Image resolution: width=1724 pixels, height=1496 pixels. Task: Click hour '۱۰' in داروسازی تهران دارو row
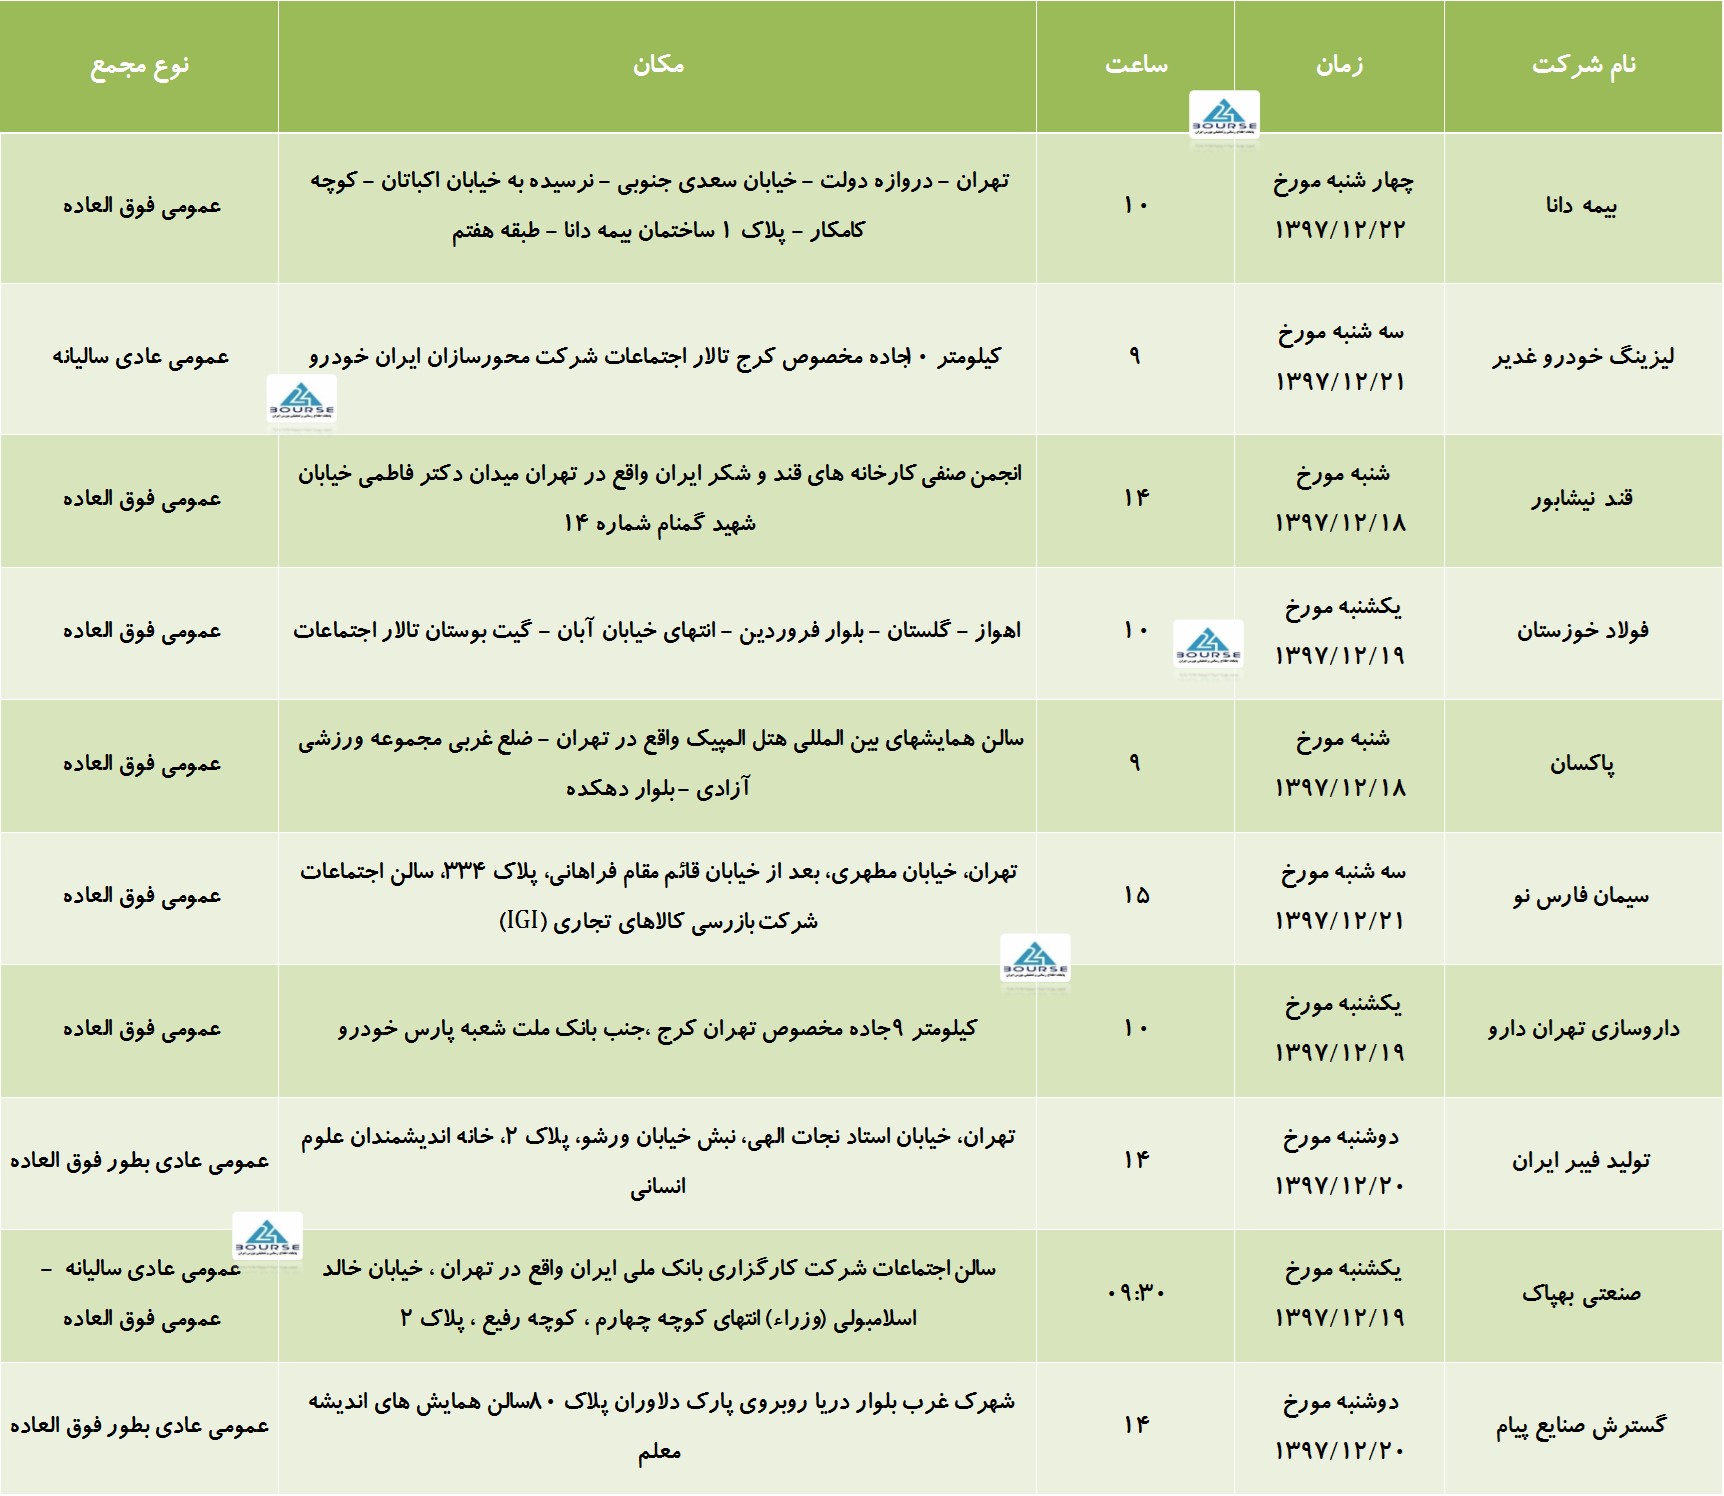pos(1136,1028)
